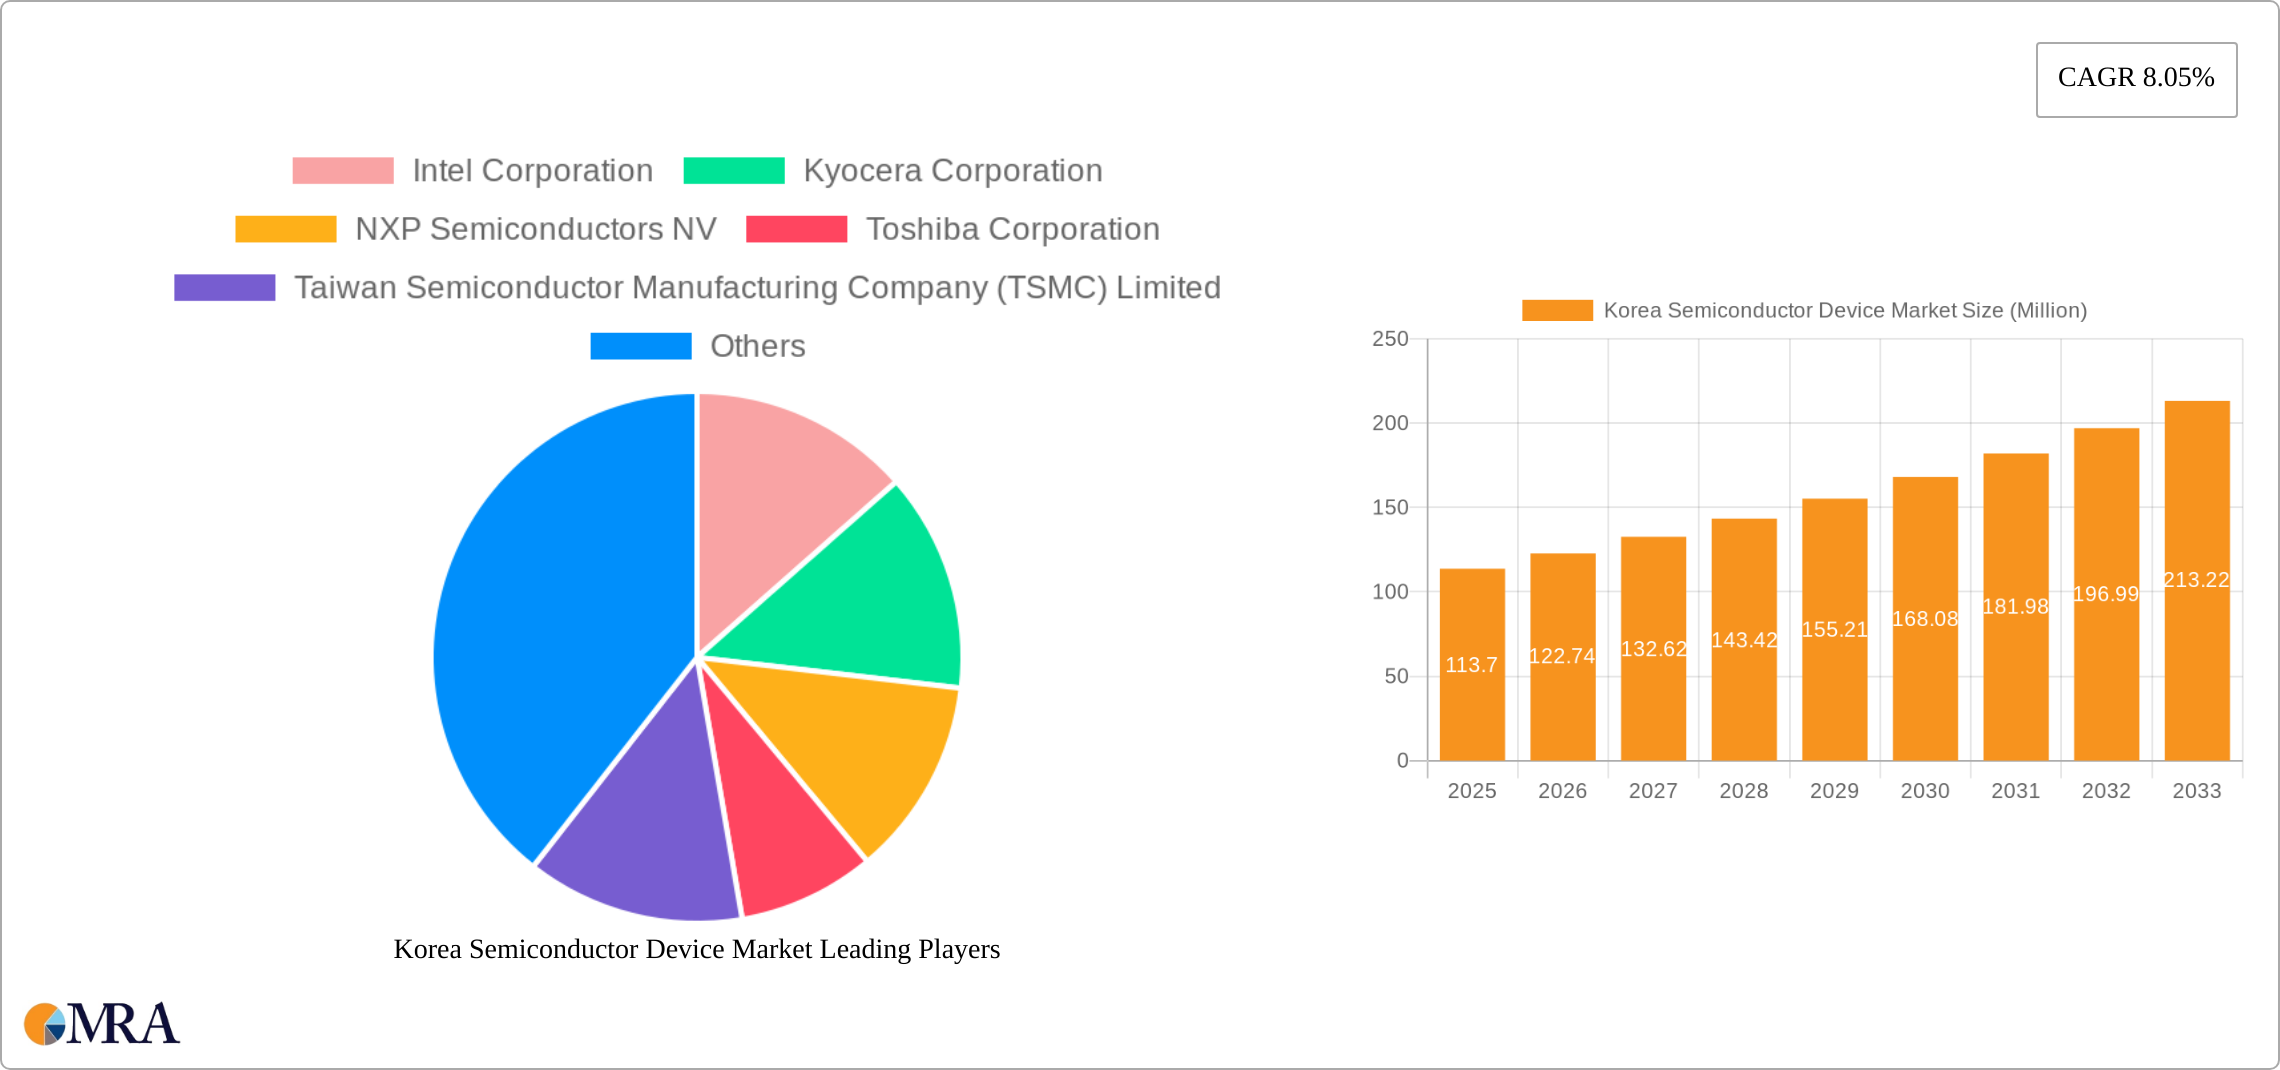Click the 2028 x-axis label
The width and height of the screenshot is (2280, 1070).
click(1744, 791)
